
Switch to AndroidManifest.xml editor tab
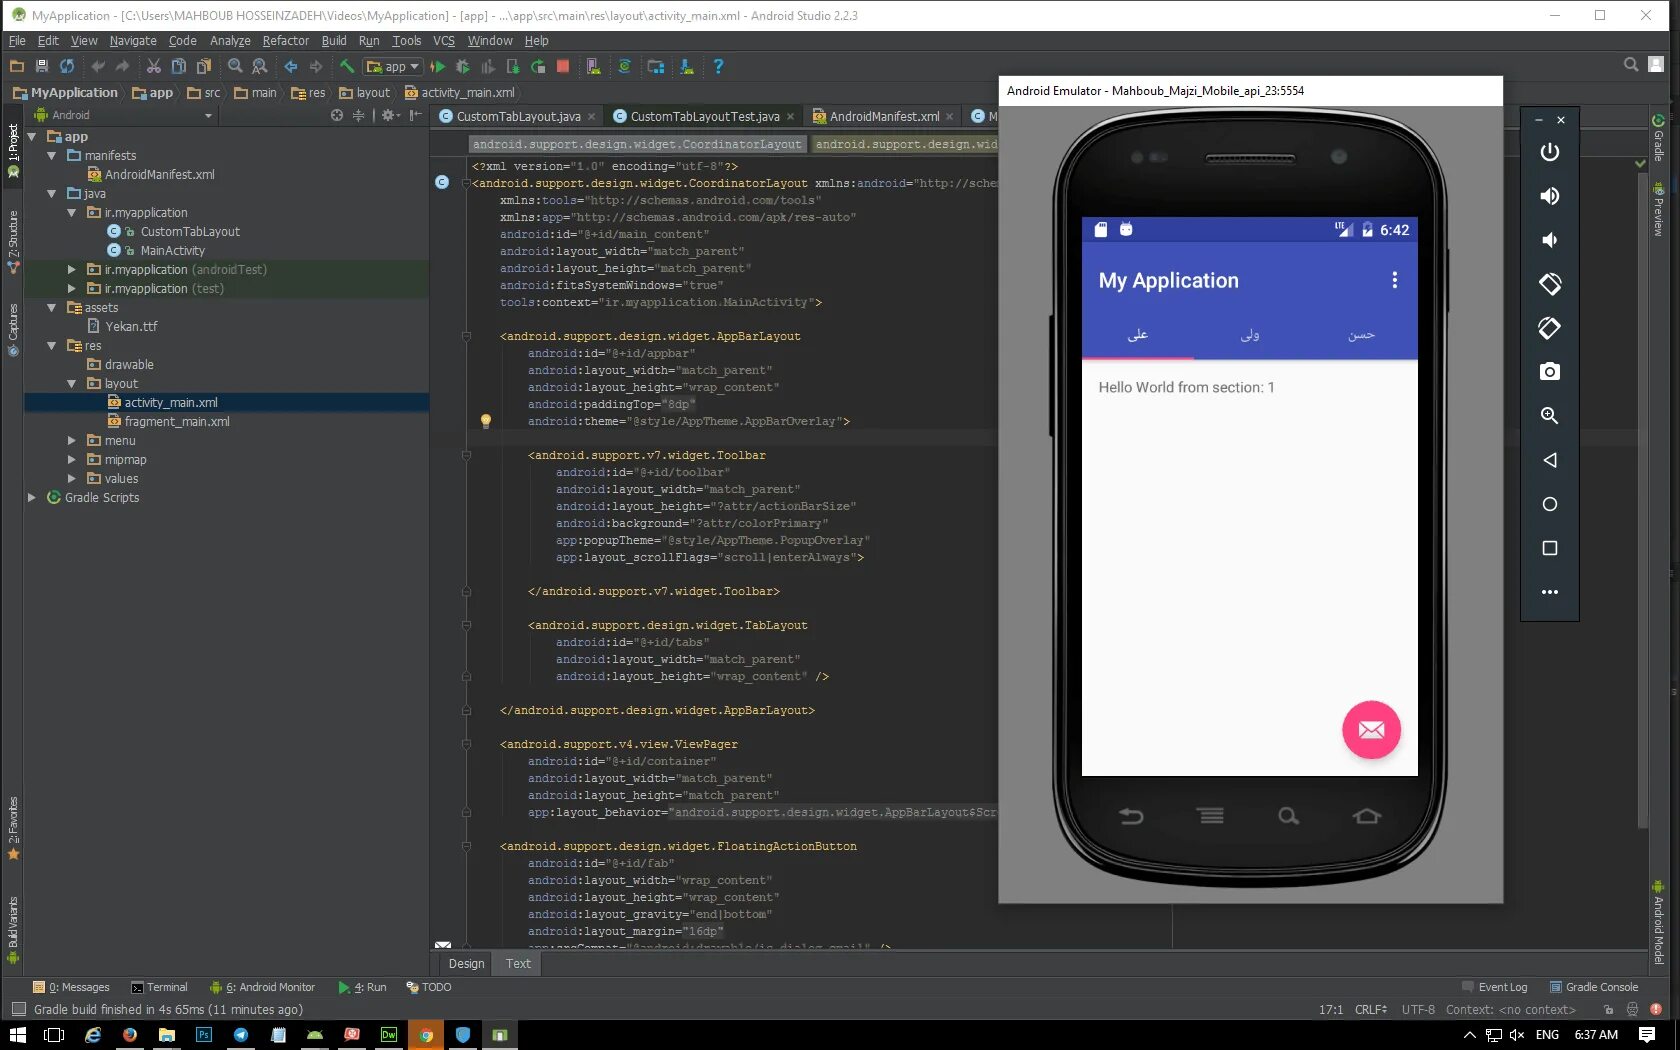[884, 116]
